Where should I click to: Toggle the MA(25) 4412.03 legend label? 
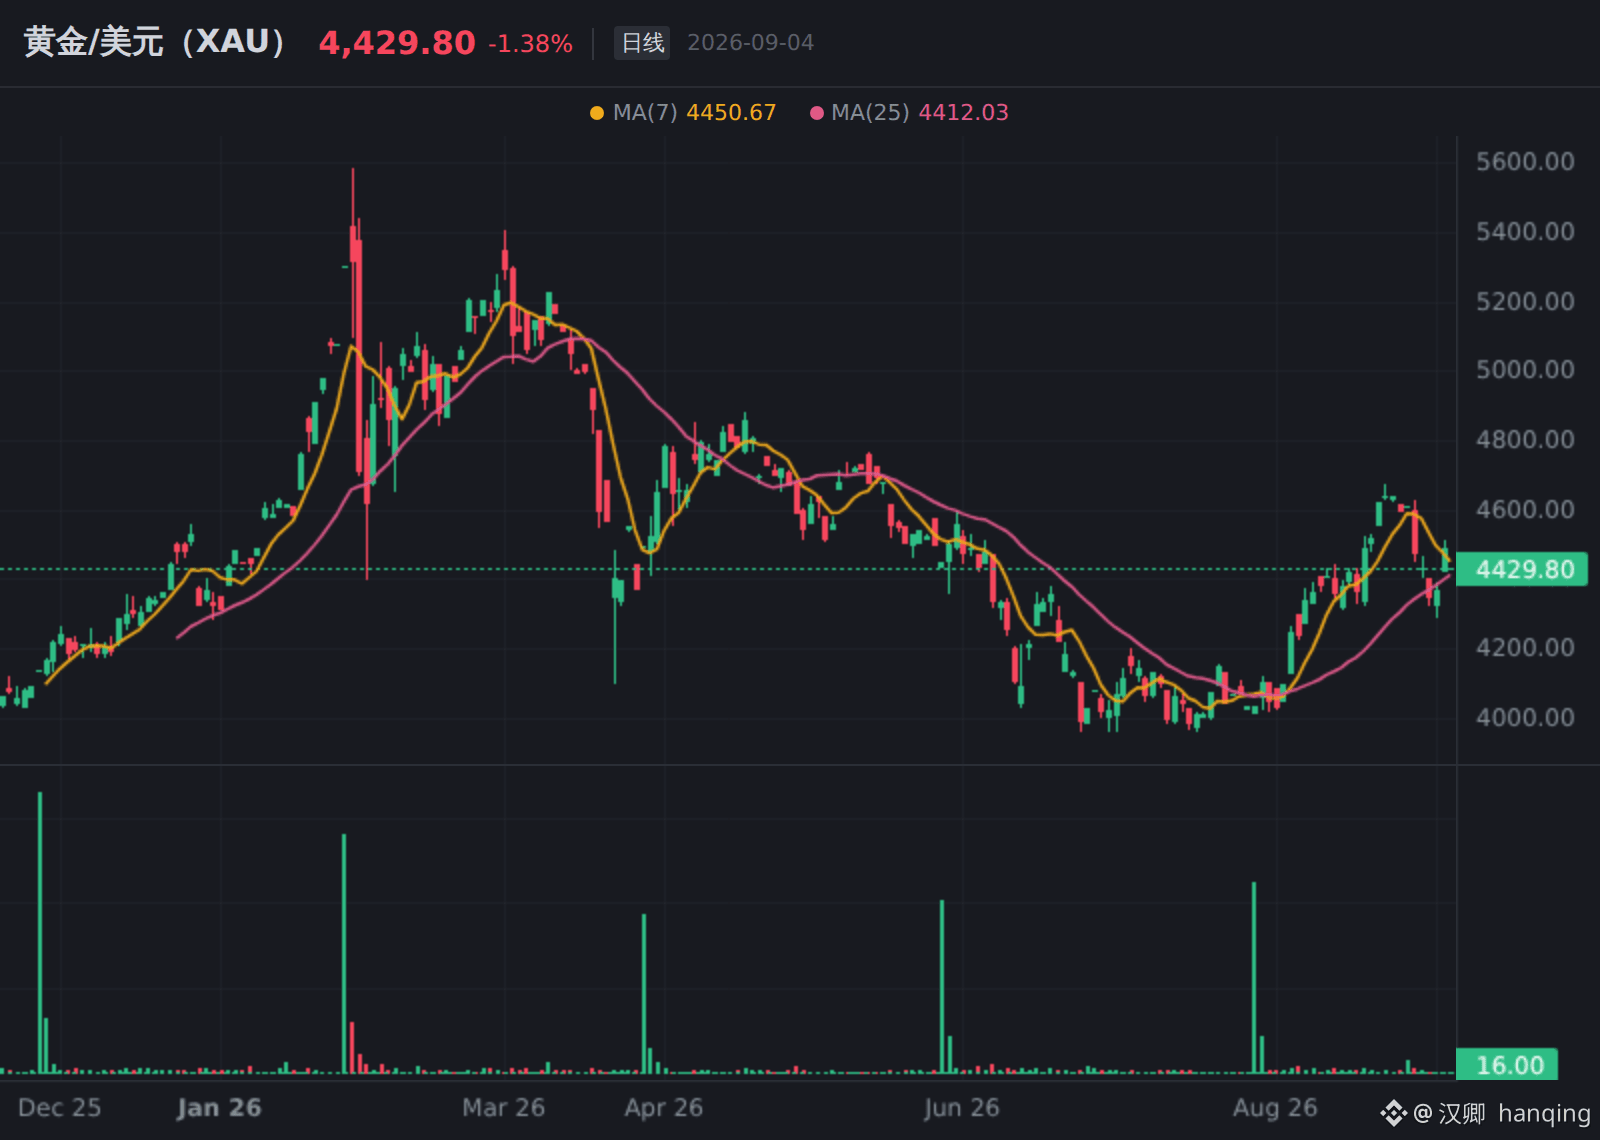(920, 112)
